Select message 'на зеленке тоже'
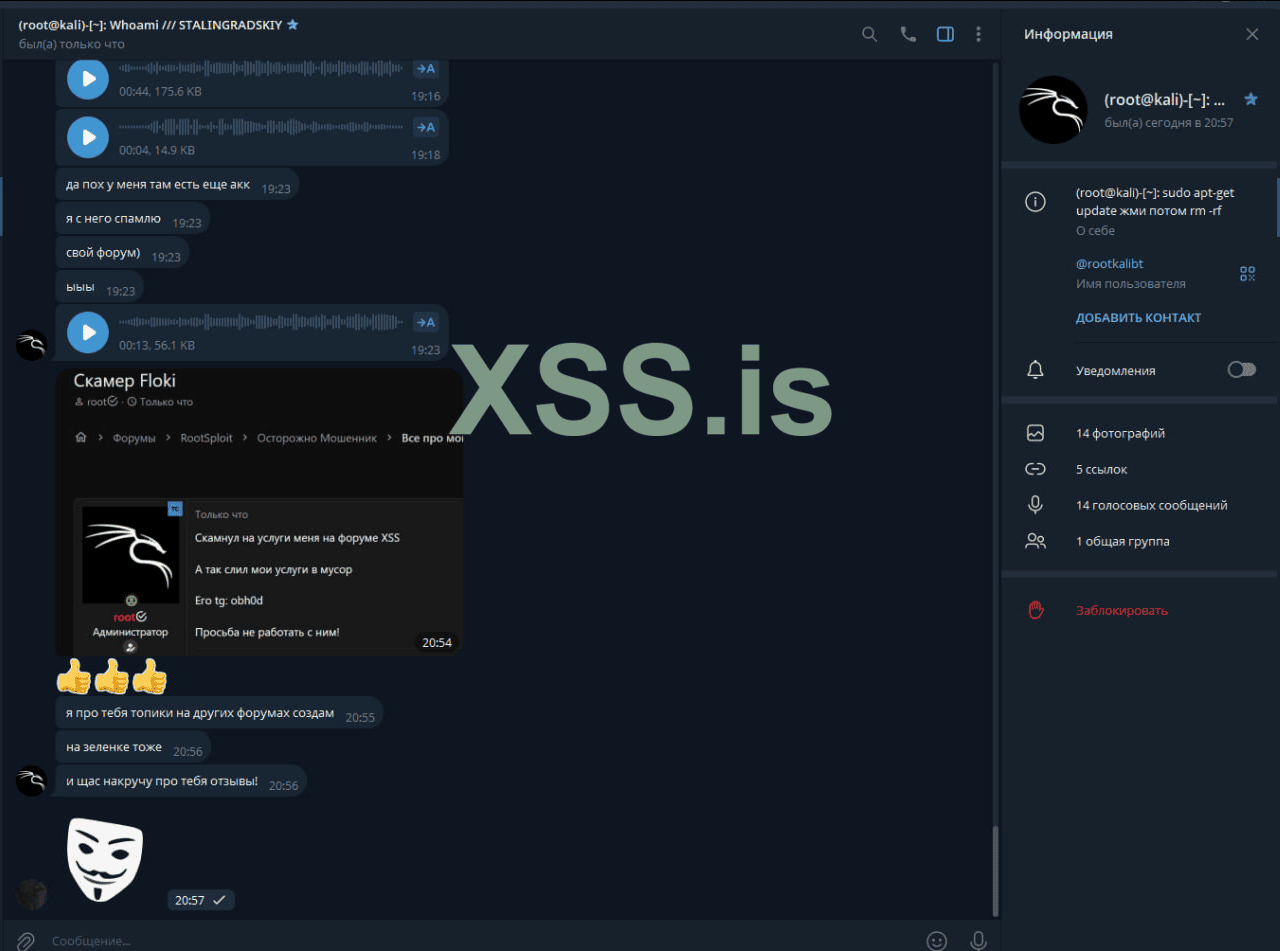The width and height of the screenshot is (1280, 951). (133, 748)
